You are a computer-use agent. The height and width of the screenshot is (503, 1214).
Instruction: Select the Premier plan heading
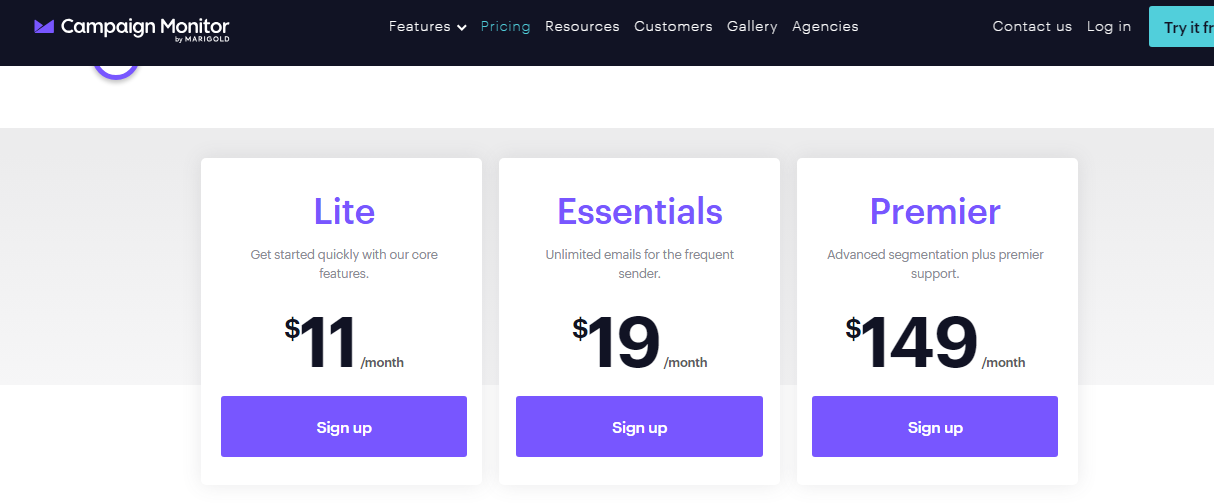click(935, 211)
